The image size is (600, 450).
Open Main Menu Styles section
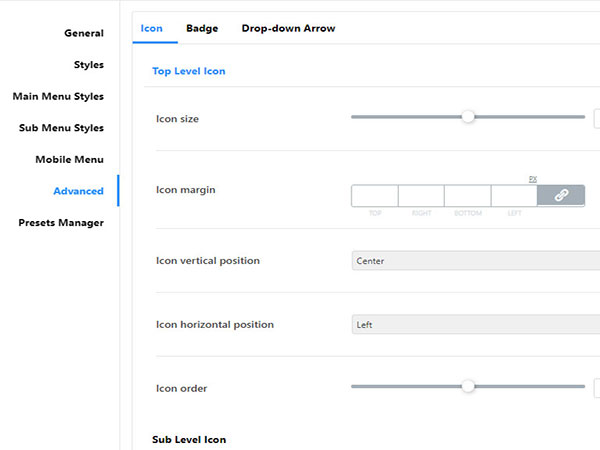pos(58,97)
